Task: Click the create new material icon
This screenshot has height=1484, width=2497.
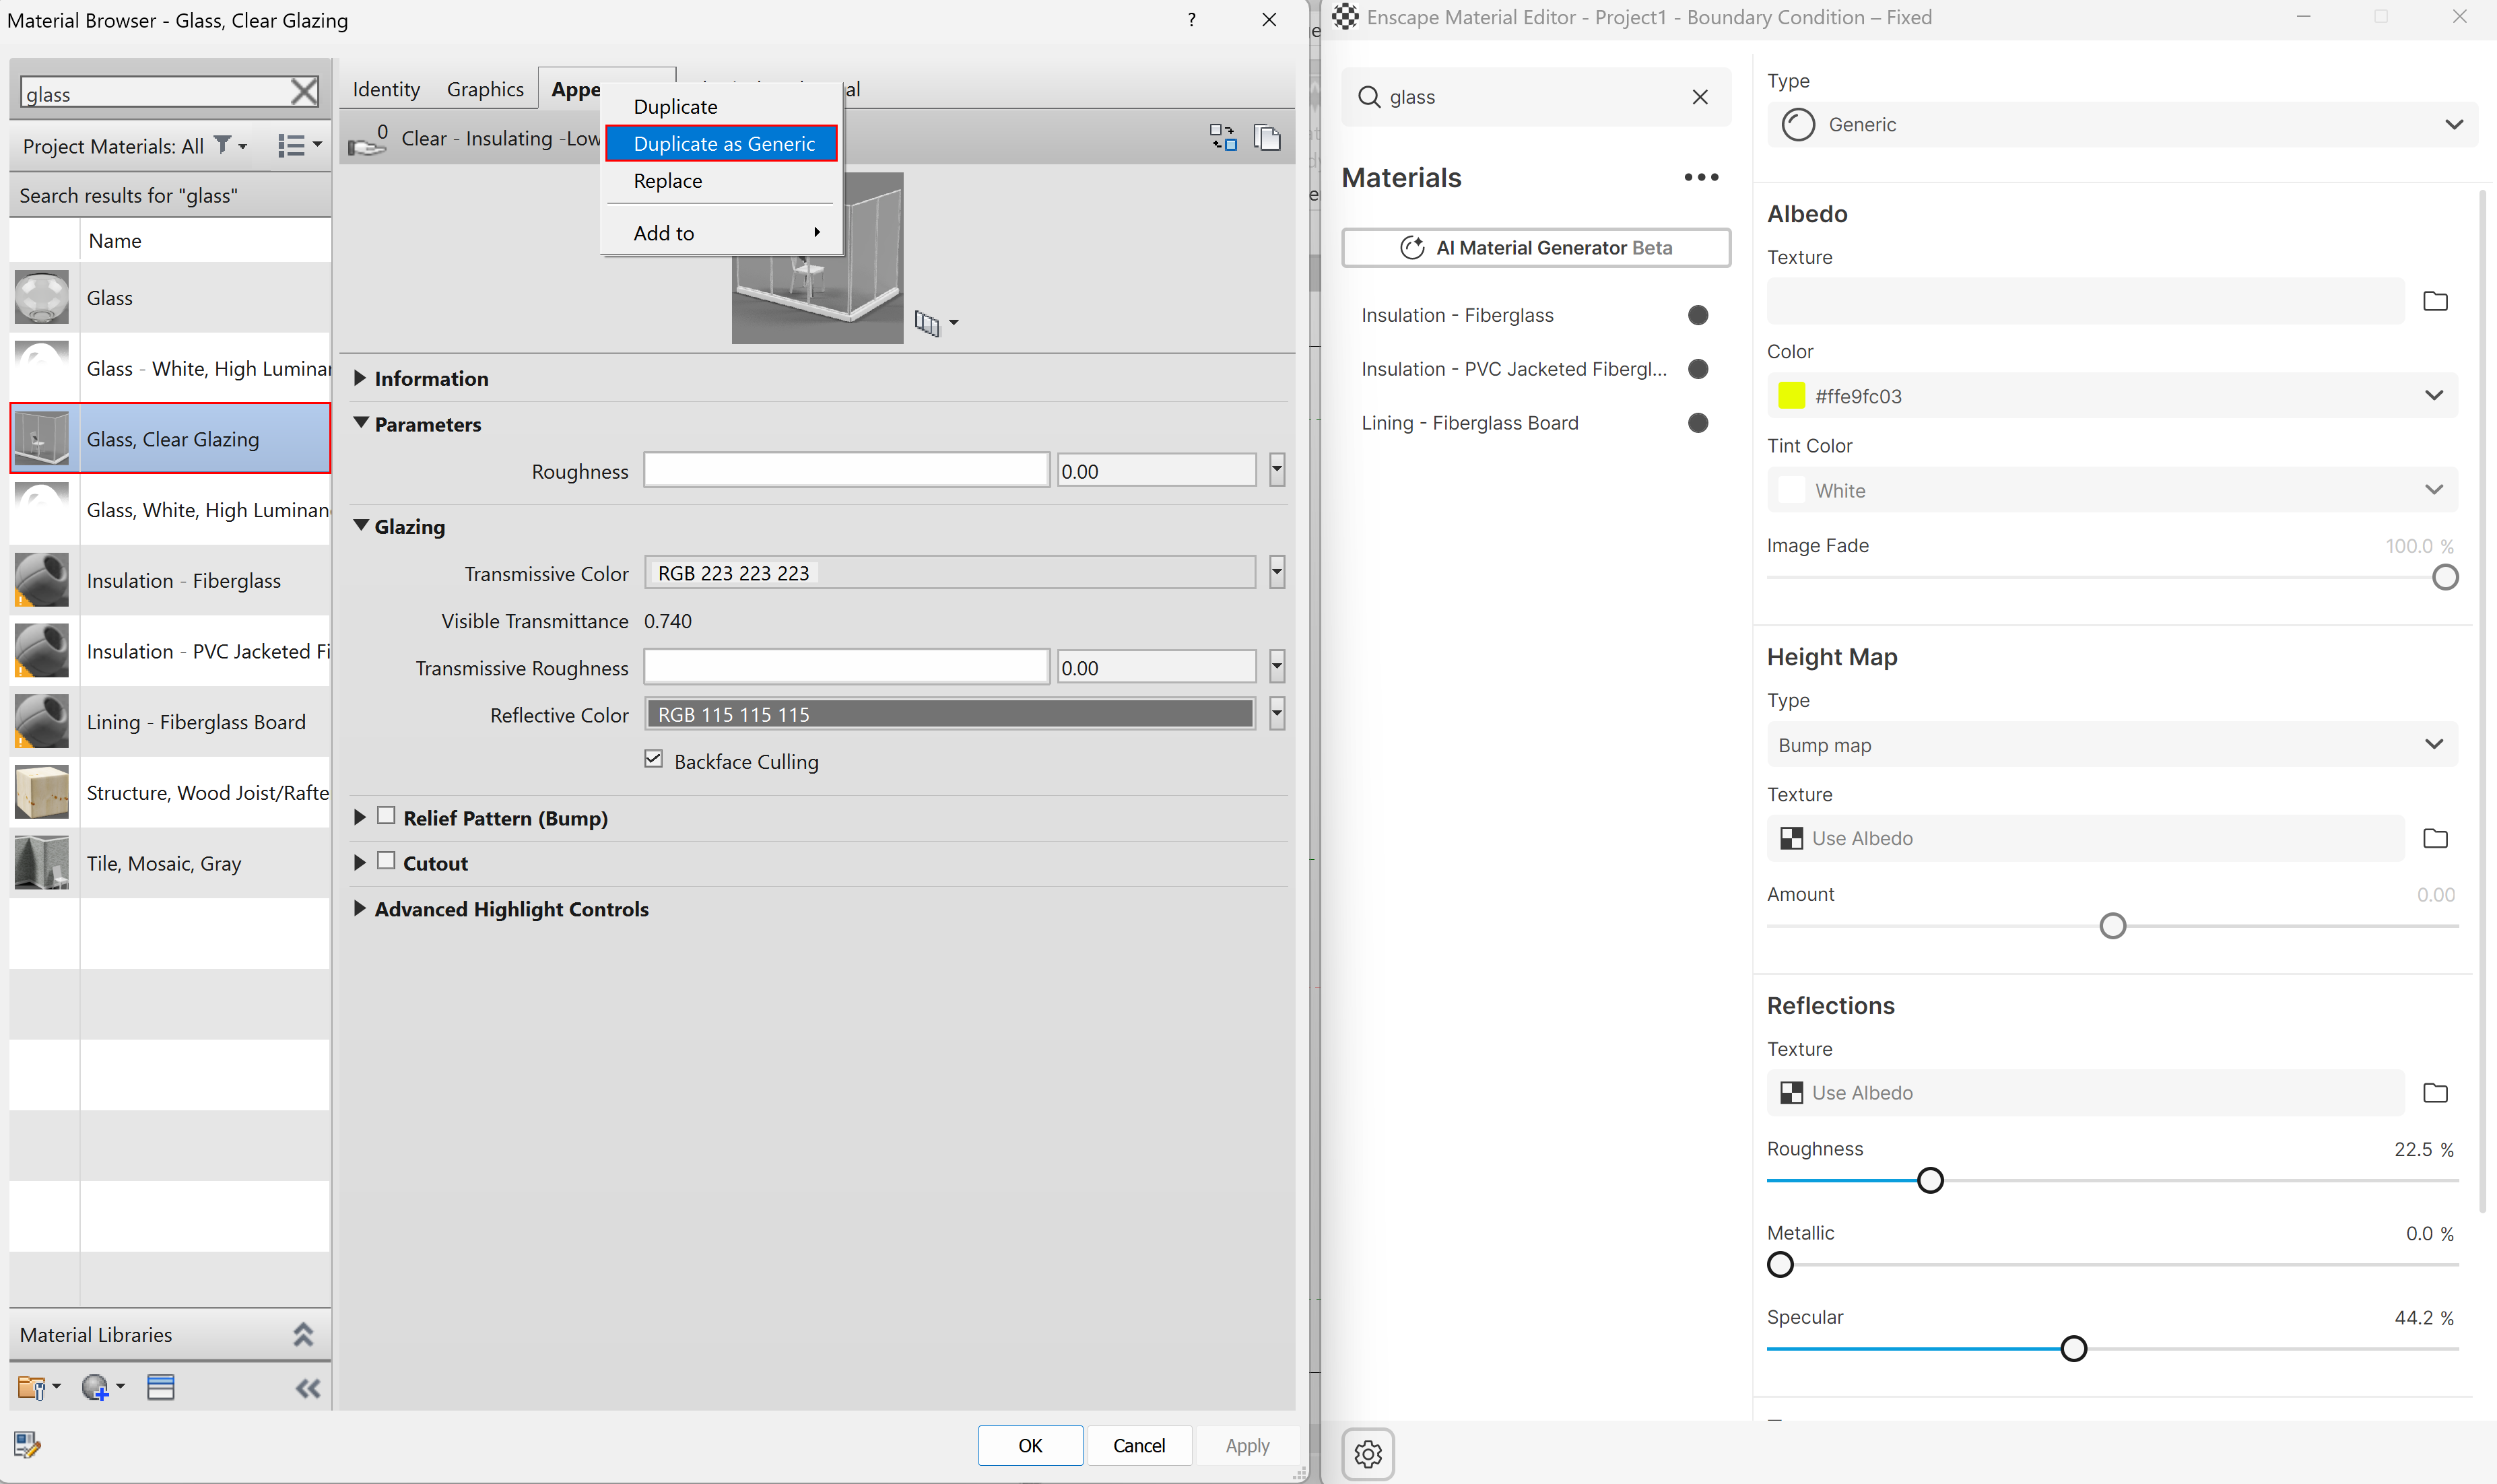Action: pos(102,1387)
